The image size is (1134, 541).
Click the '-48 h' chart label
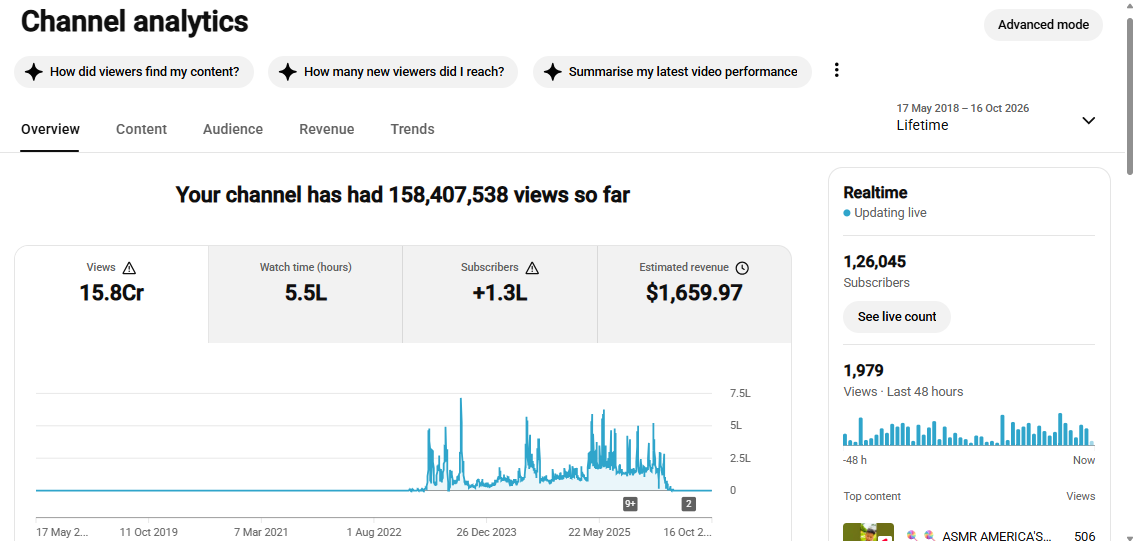pos(855,460)
